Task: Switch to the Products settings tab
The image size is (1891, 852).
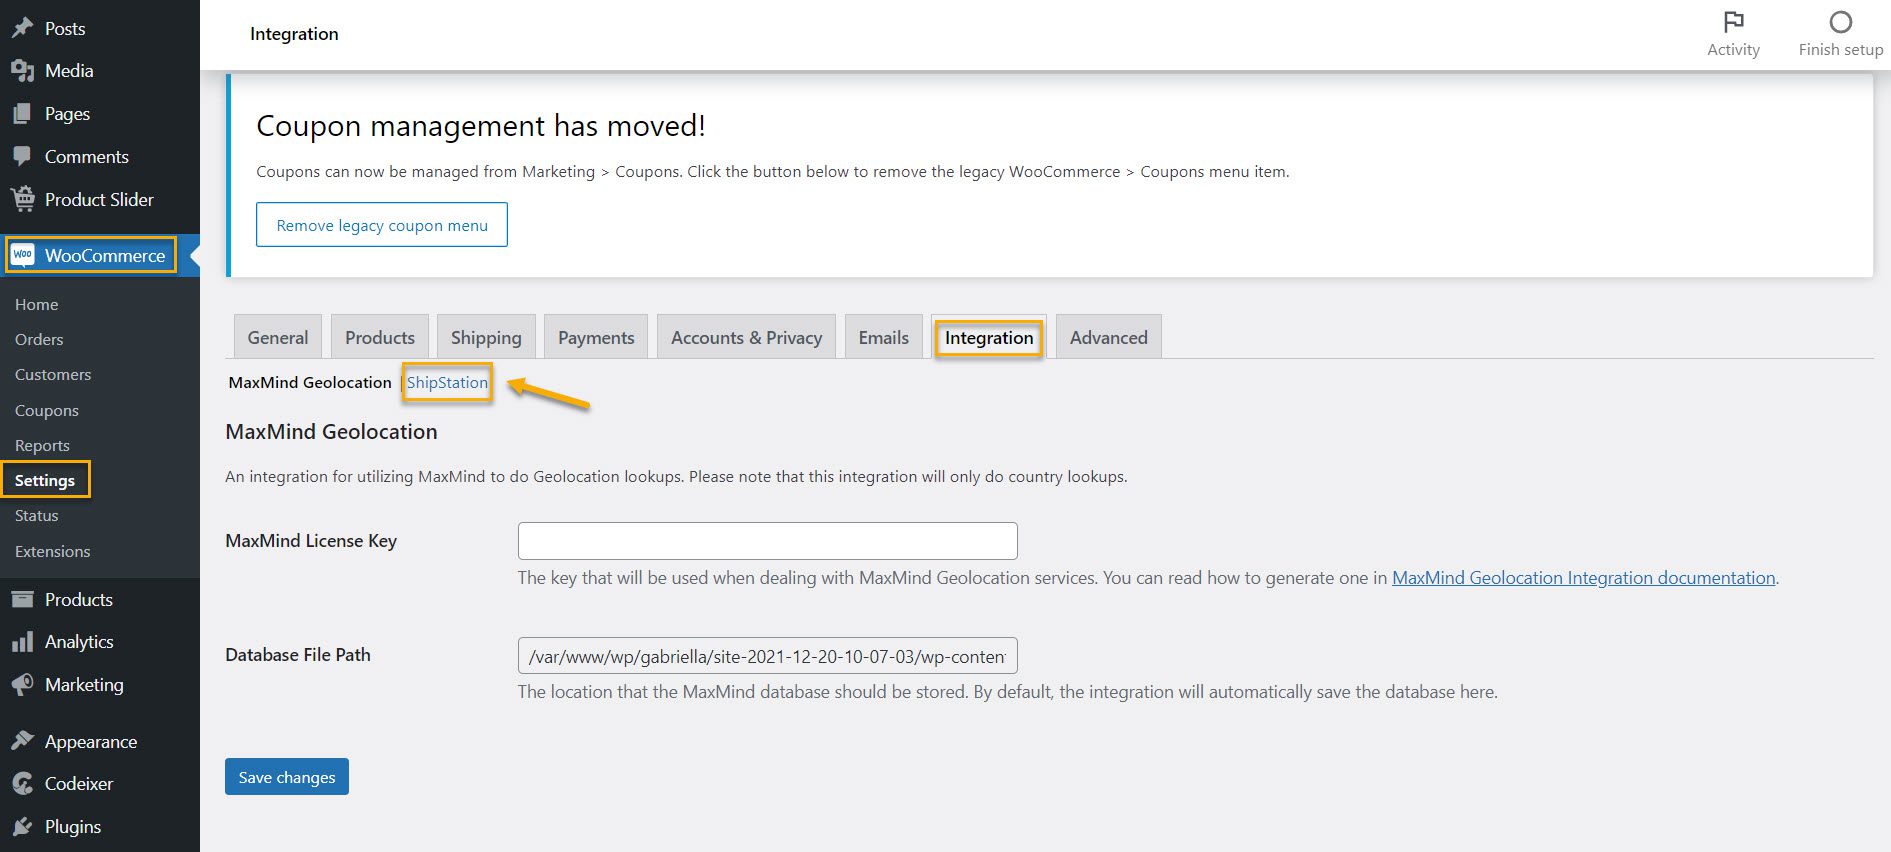Action: (x=380, y=337)
